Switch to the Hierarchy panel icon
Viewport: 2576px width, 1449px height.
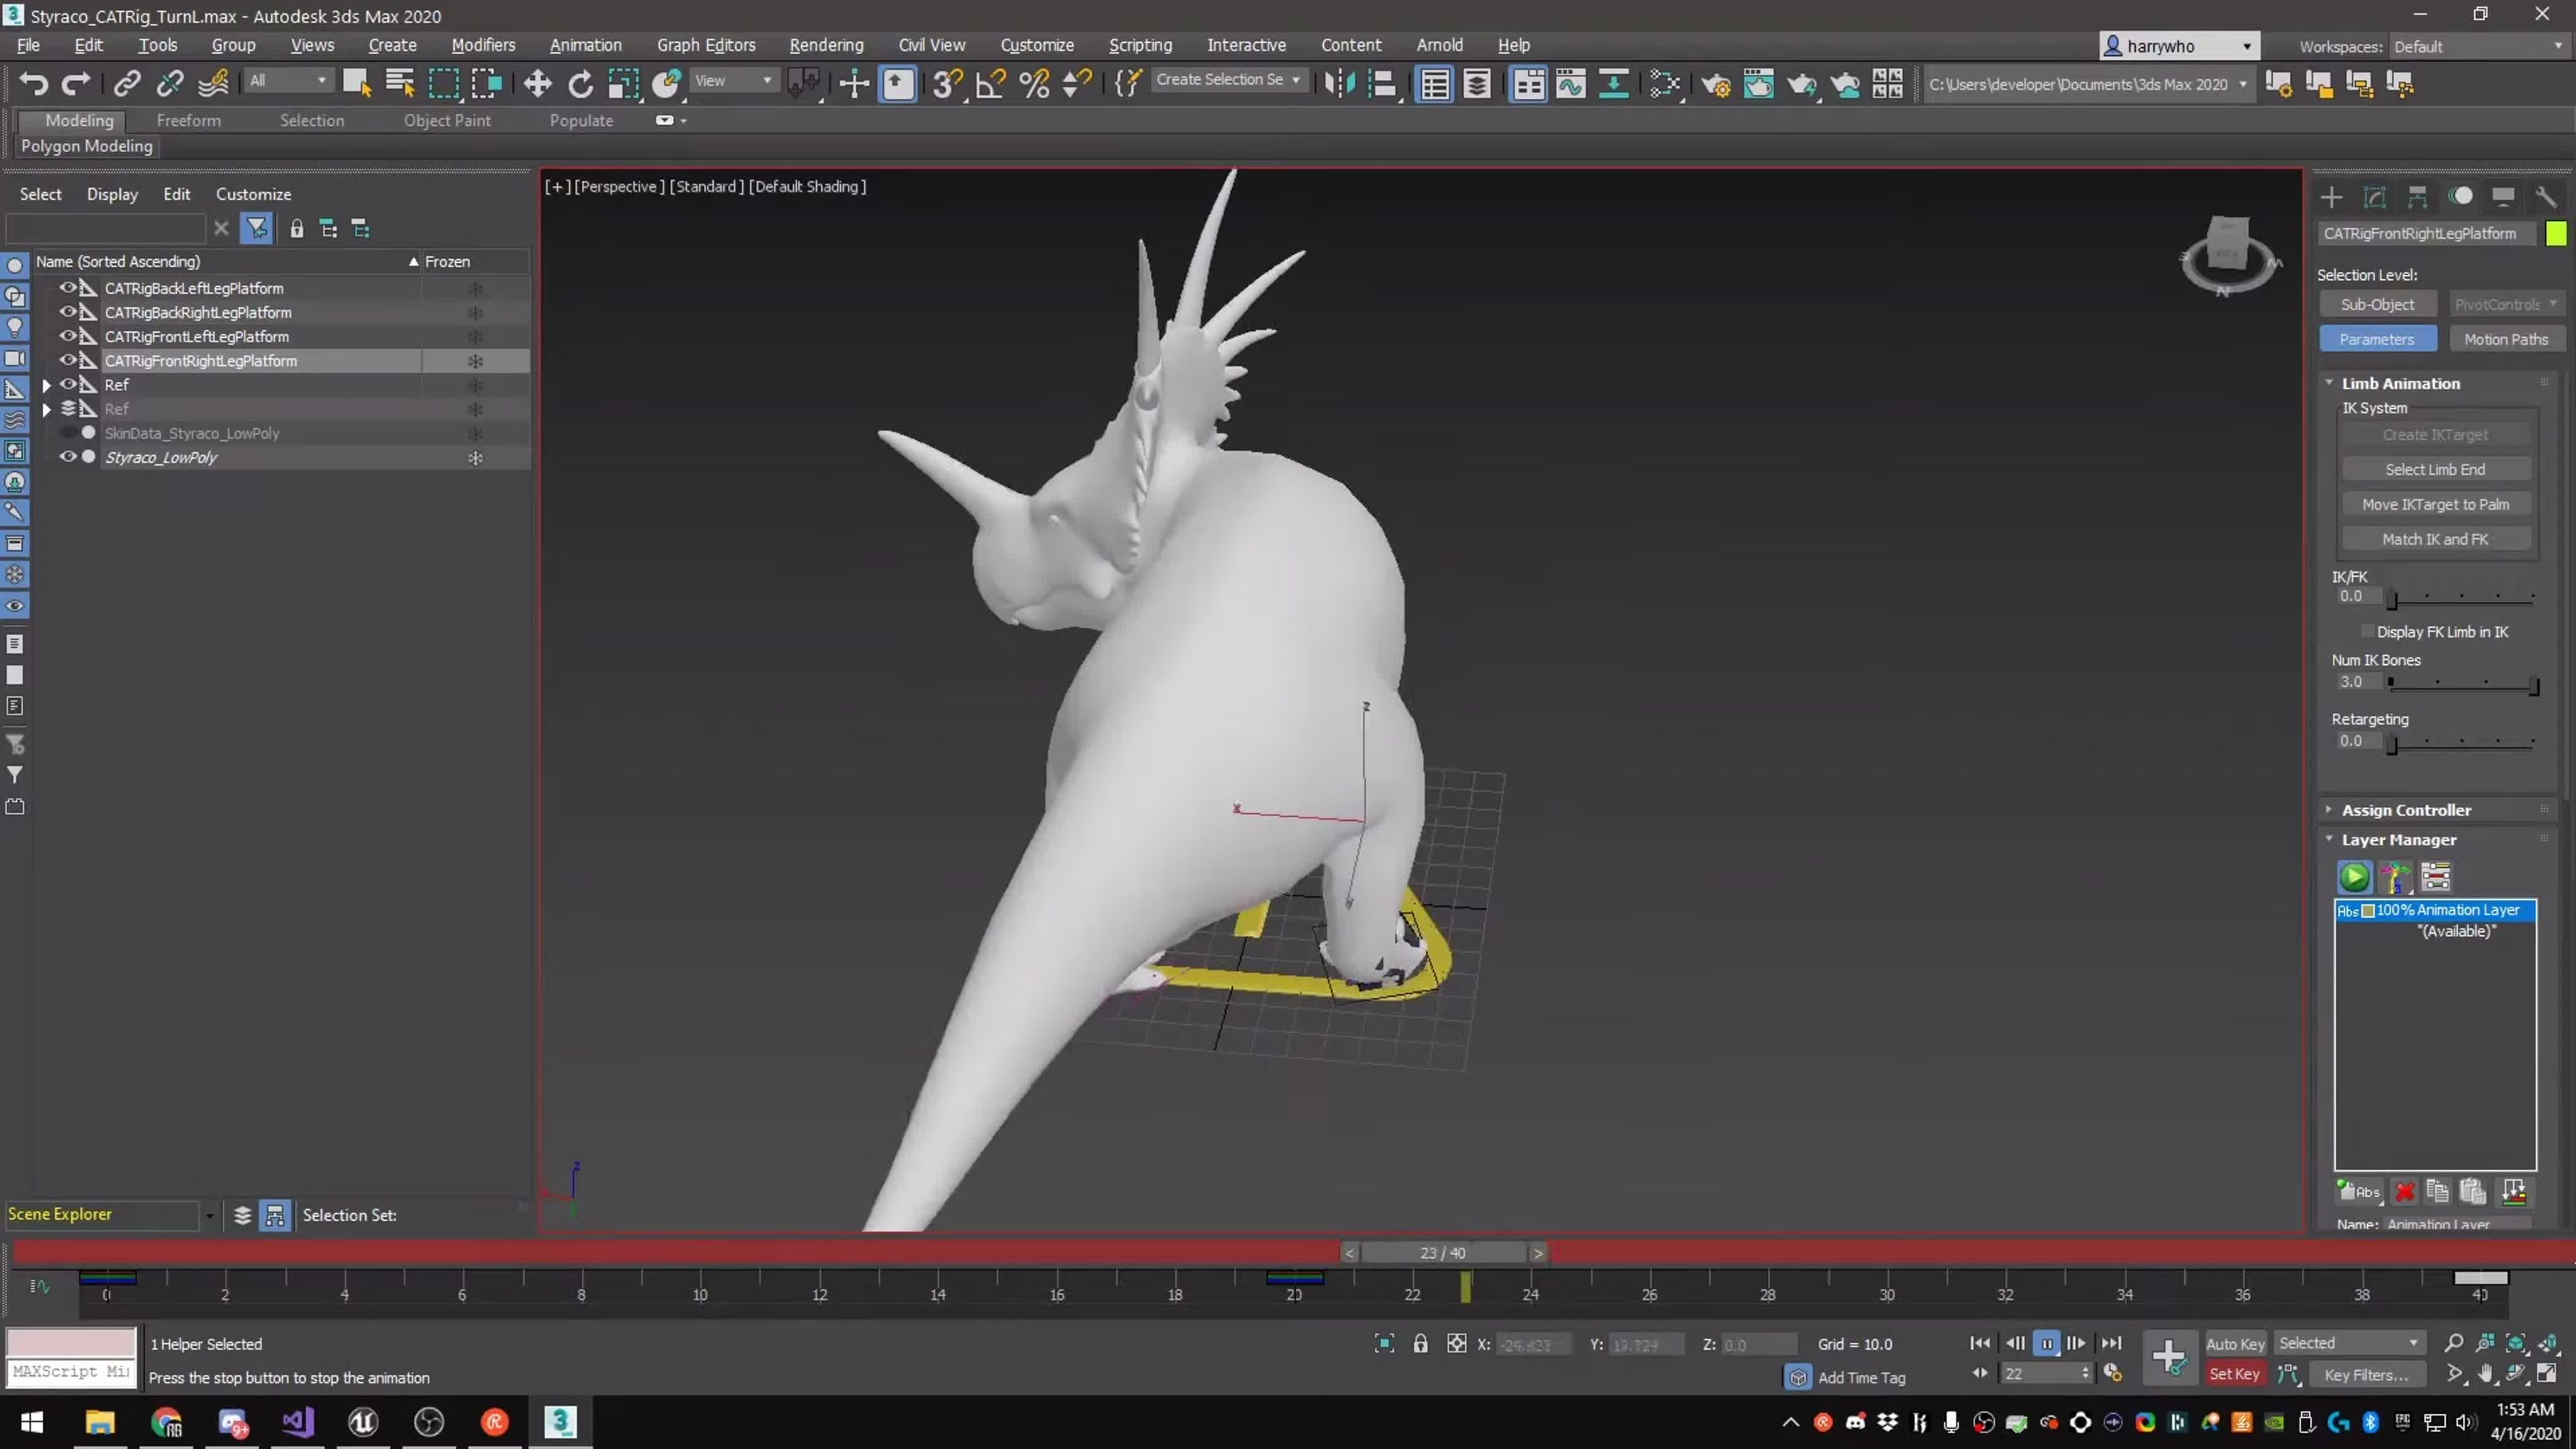point(2417,197)
